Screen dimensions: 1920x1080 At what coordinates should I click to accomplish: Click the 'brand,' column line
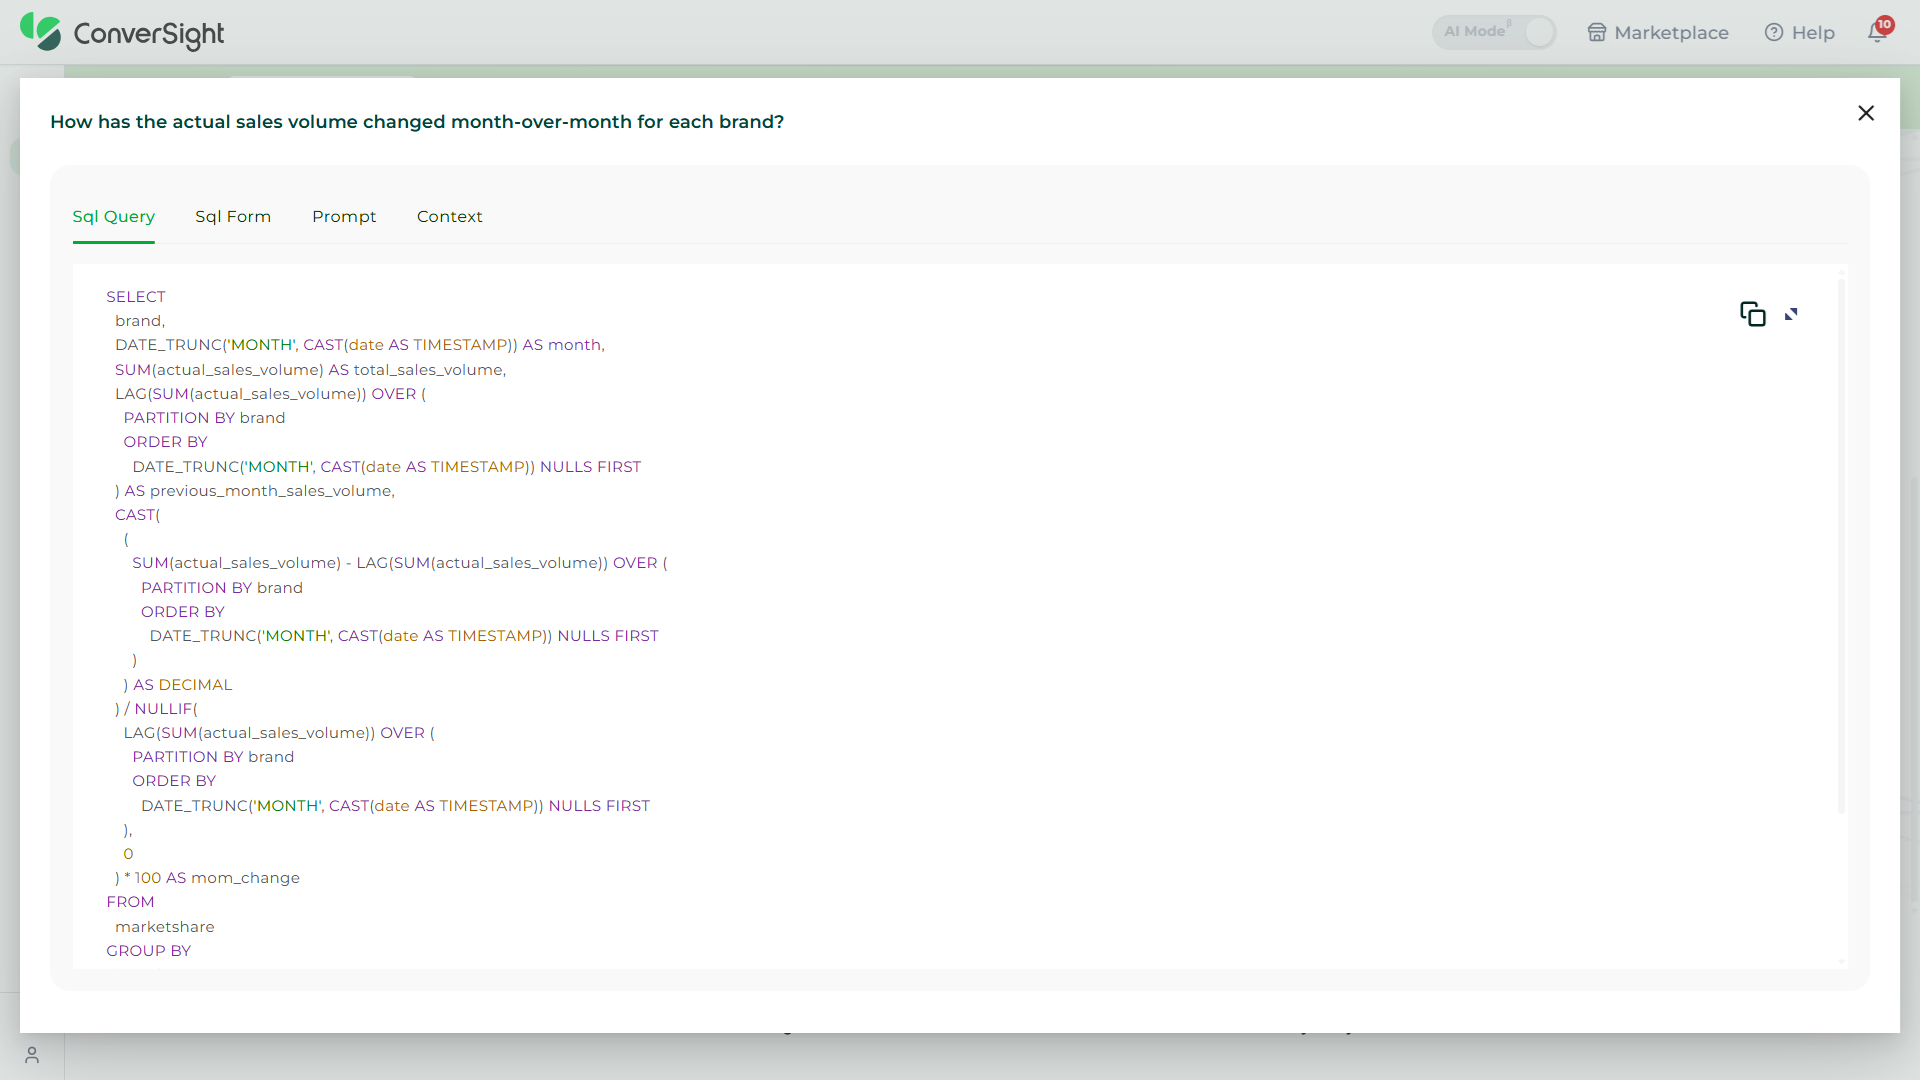pos(140,321)
